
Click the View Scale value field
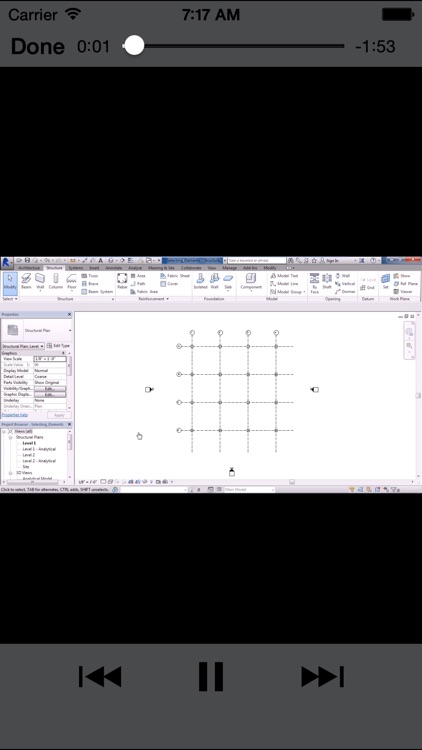(50, 359)
